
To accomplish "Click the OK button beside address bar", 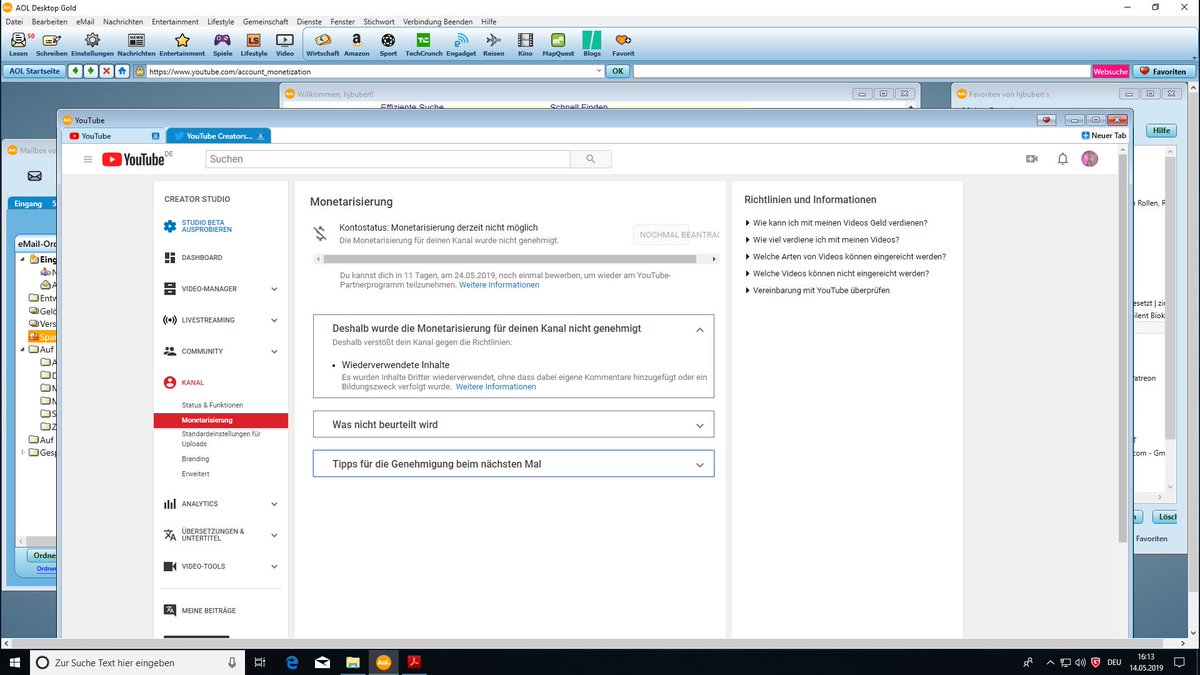I will coord(618,71).
